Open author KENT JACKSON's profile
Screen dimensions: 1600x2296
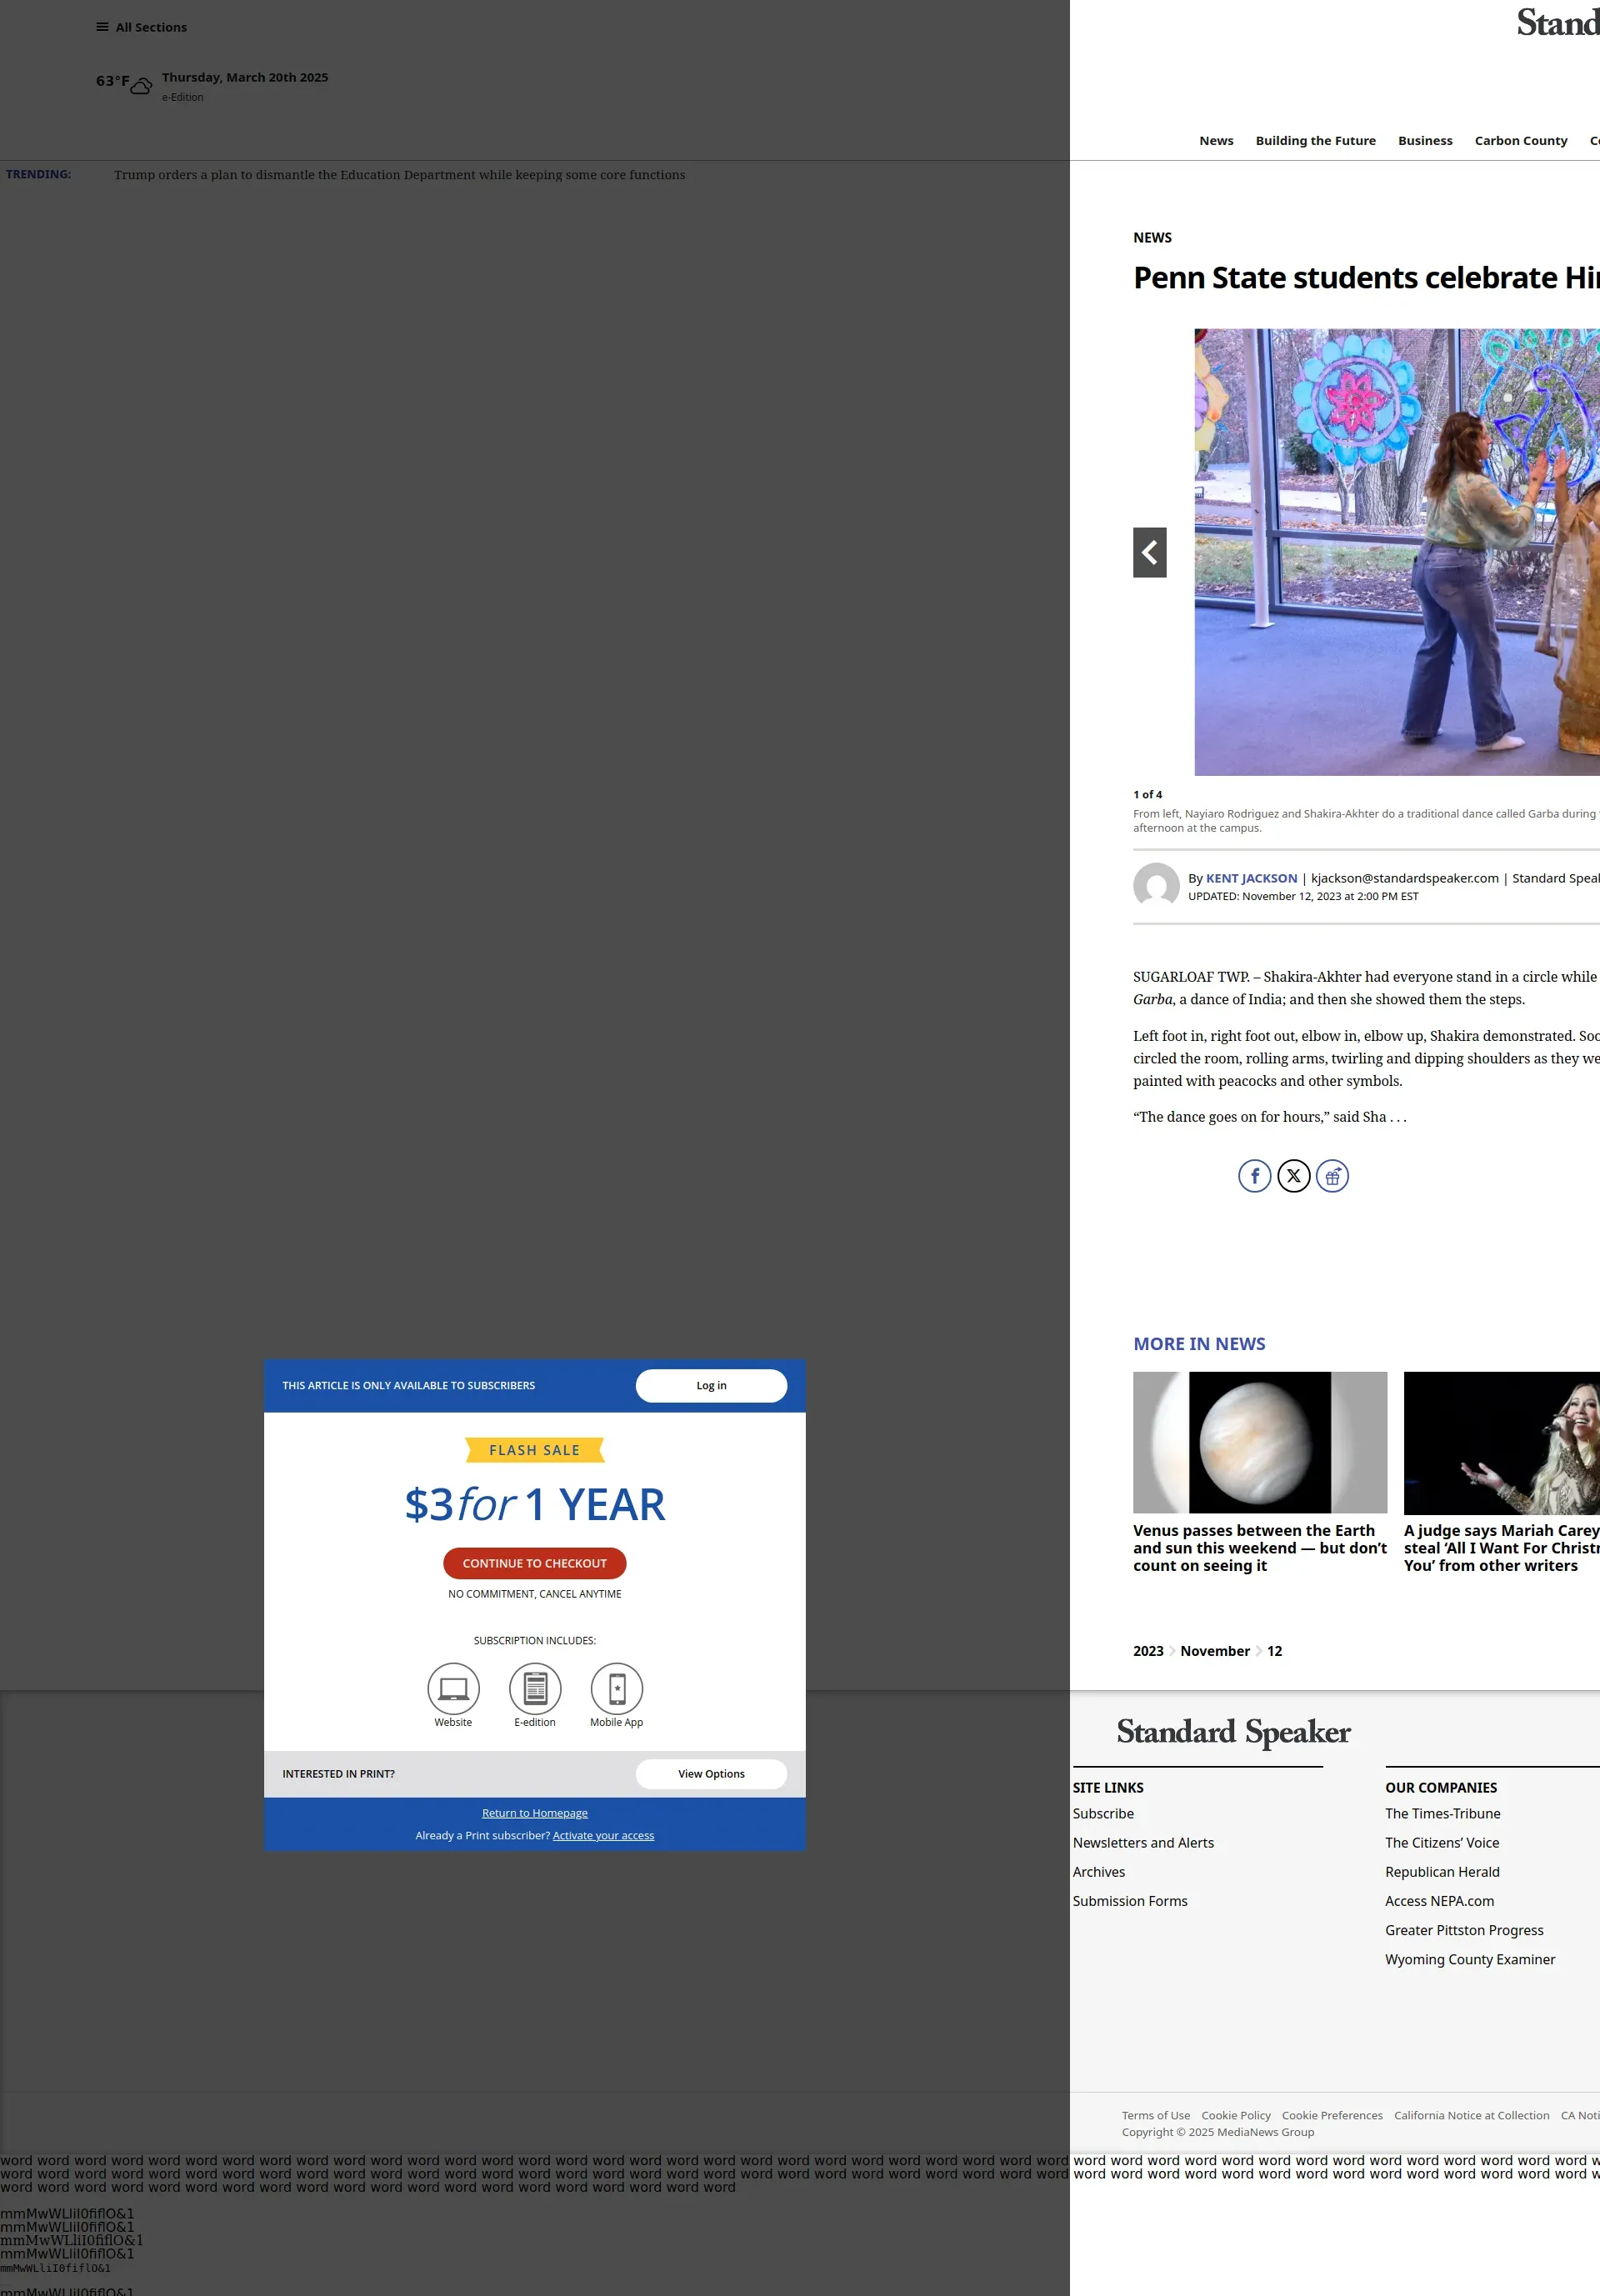[1251, 878]
